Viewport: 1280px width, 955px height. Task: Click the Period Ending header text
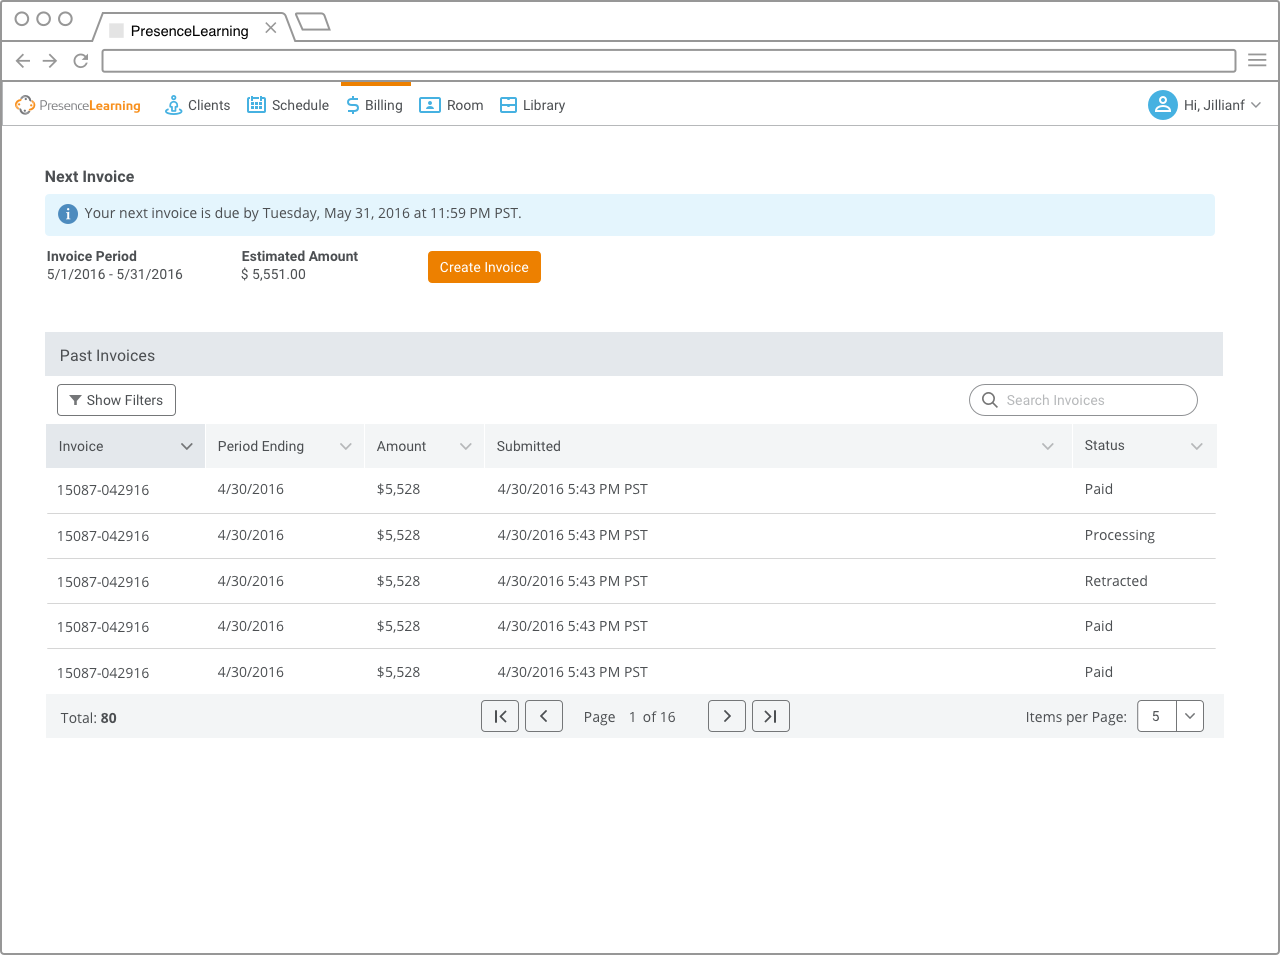click(x=261, y=446)
